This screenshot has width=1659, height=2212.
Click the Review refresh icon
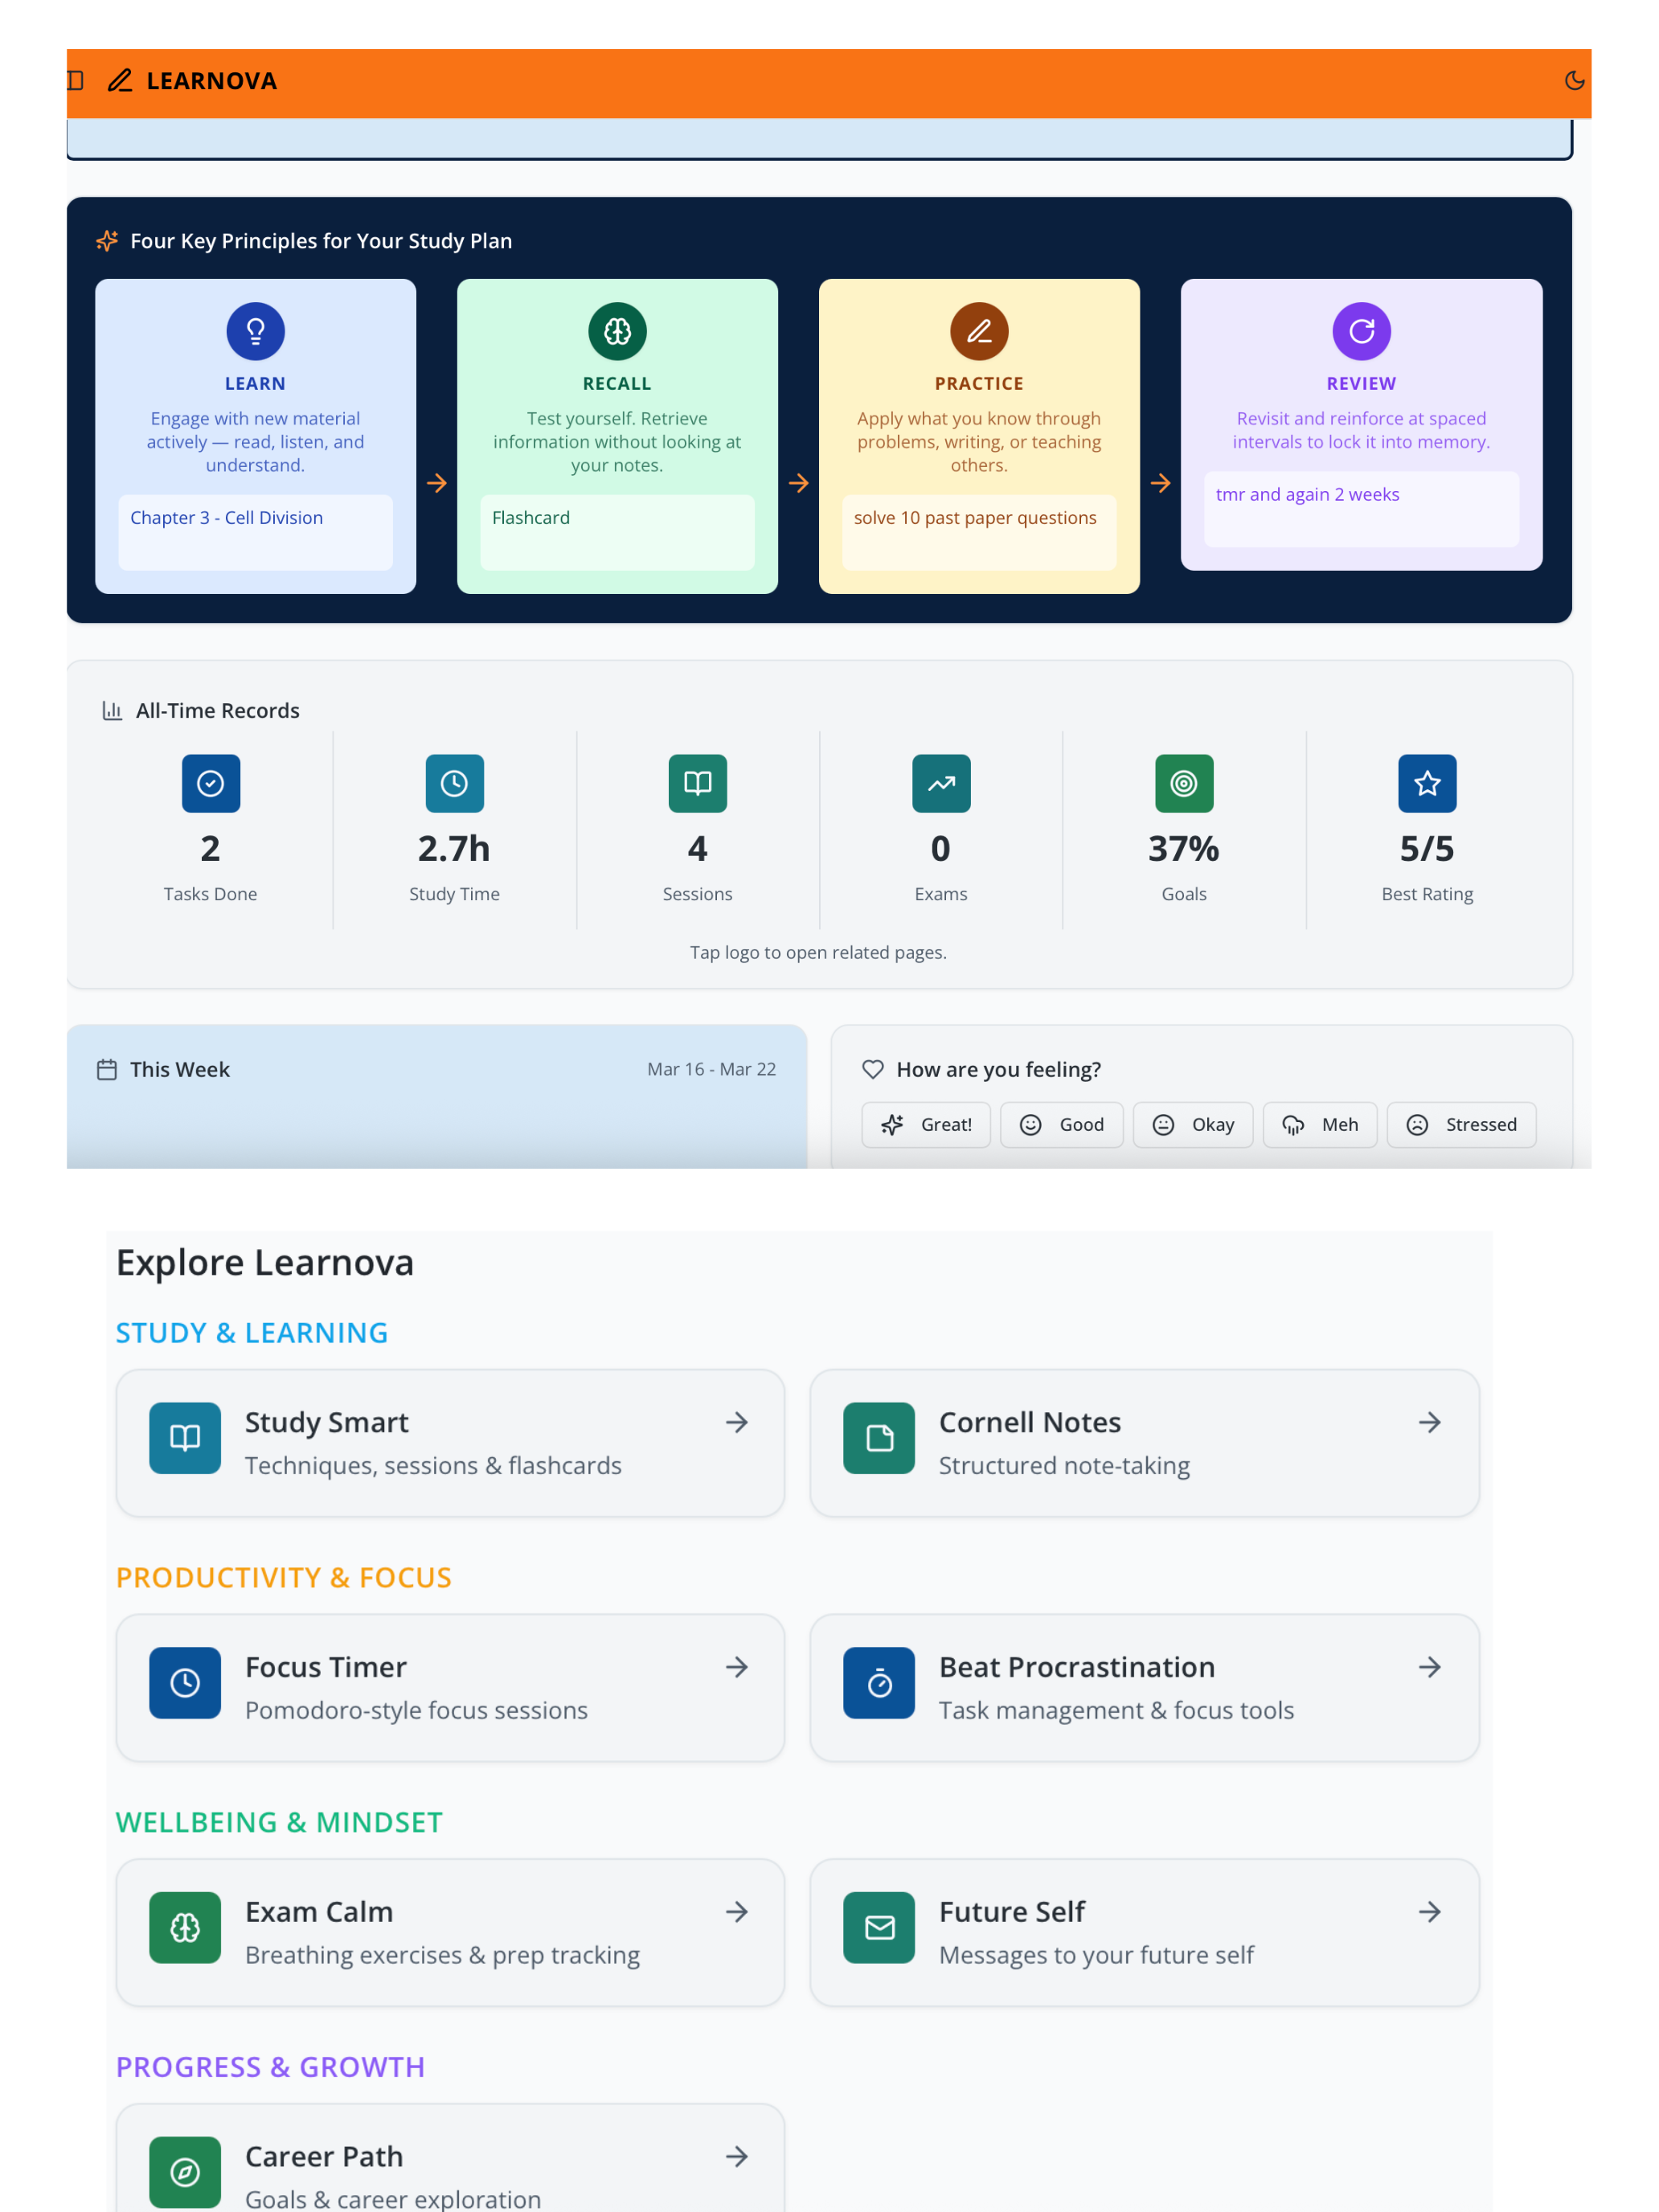pos(1361,331)
